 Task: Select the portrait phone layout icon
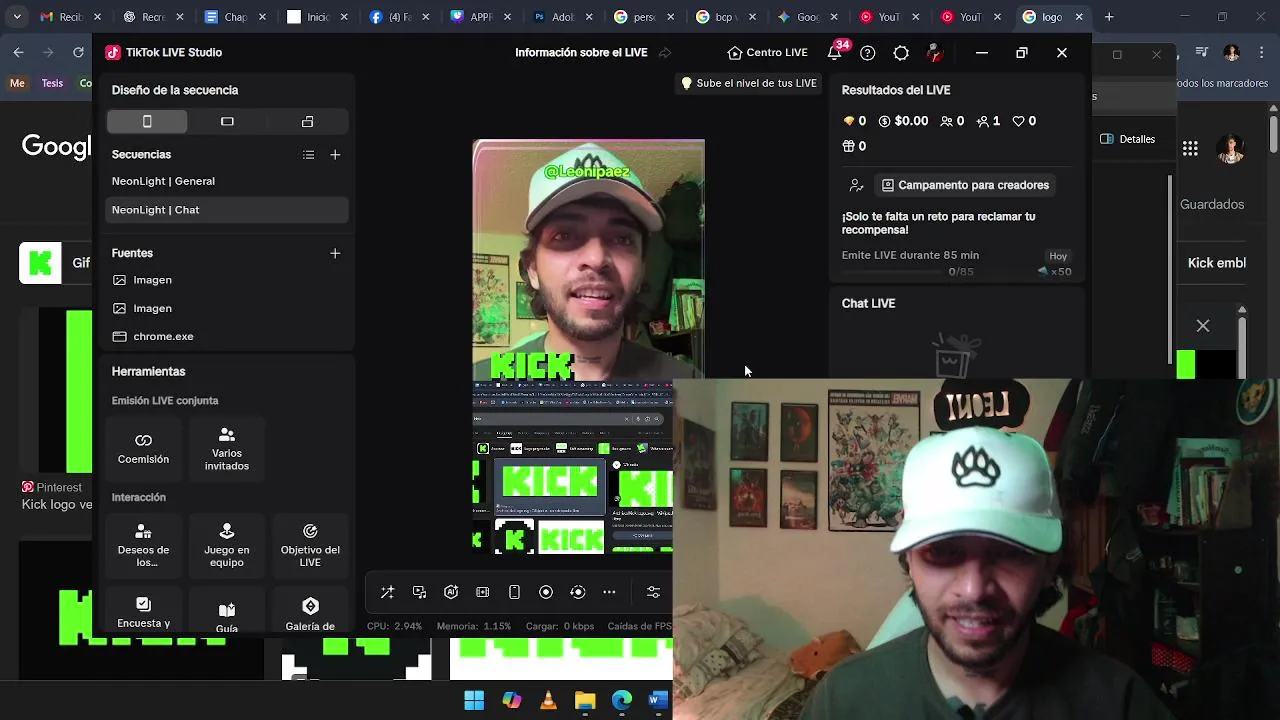coord(147,121)
